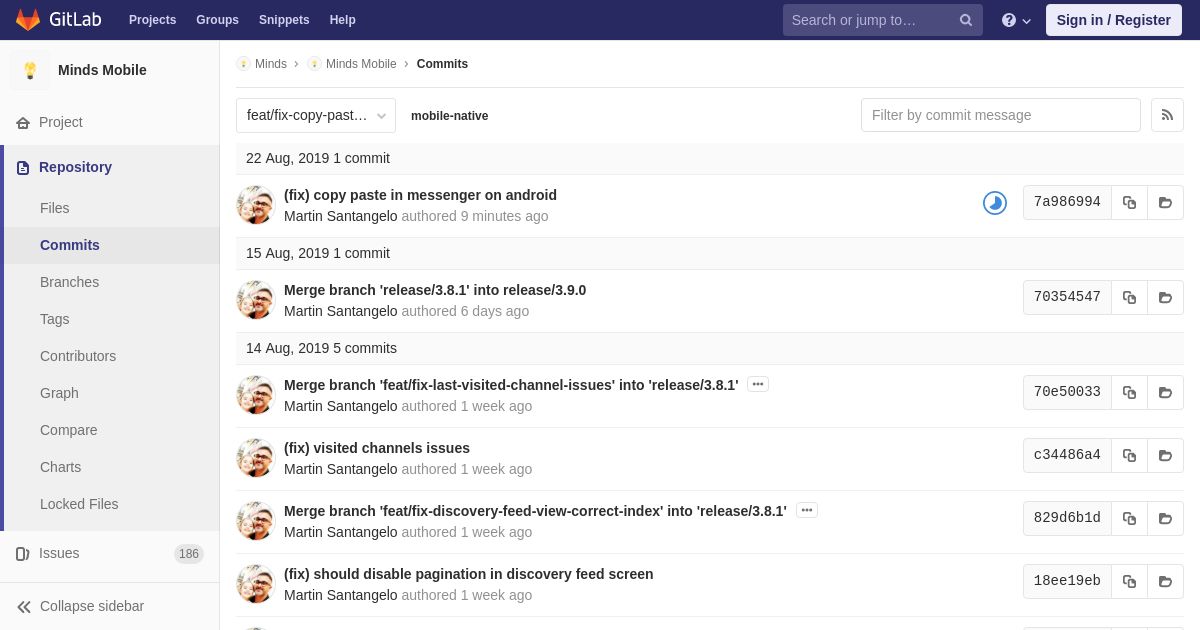Copy commit SHA c34486a4 to clipboard
Viewport: 1200px width, 630px height.
1129,455
